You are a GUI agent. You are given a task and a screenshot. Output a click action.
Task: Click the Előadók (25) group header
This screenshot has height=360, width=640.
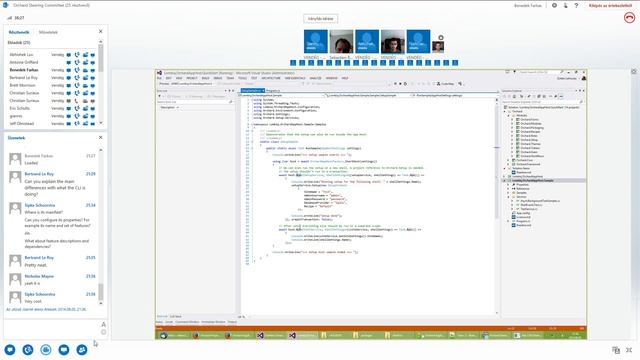pyautogui.click(x=19, y=42)
